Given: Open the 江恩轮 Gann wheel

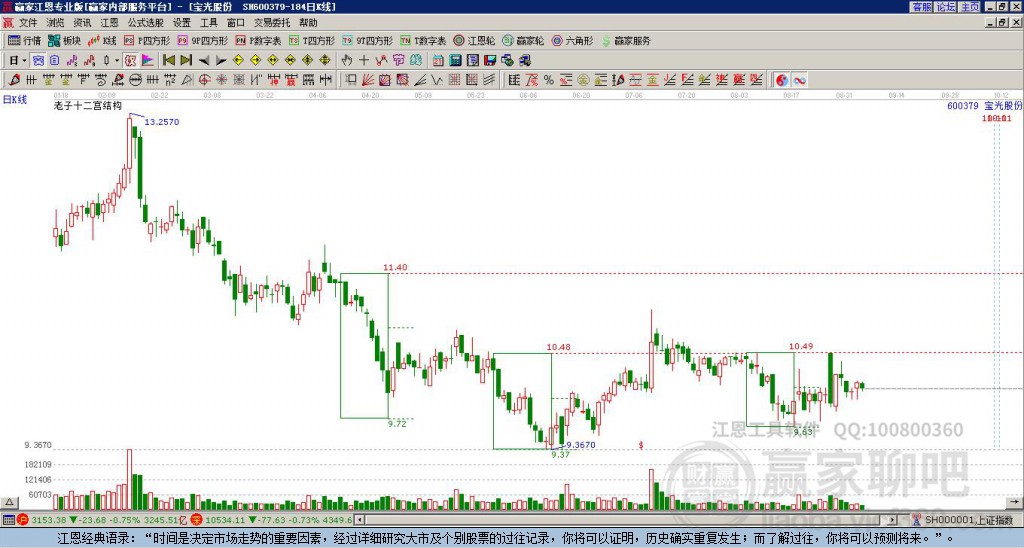Looking at the screenshot, I should pos(475,40).
